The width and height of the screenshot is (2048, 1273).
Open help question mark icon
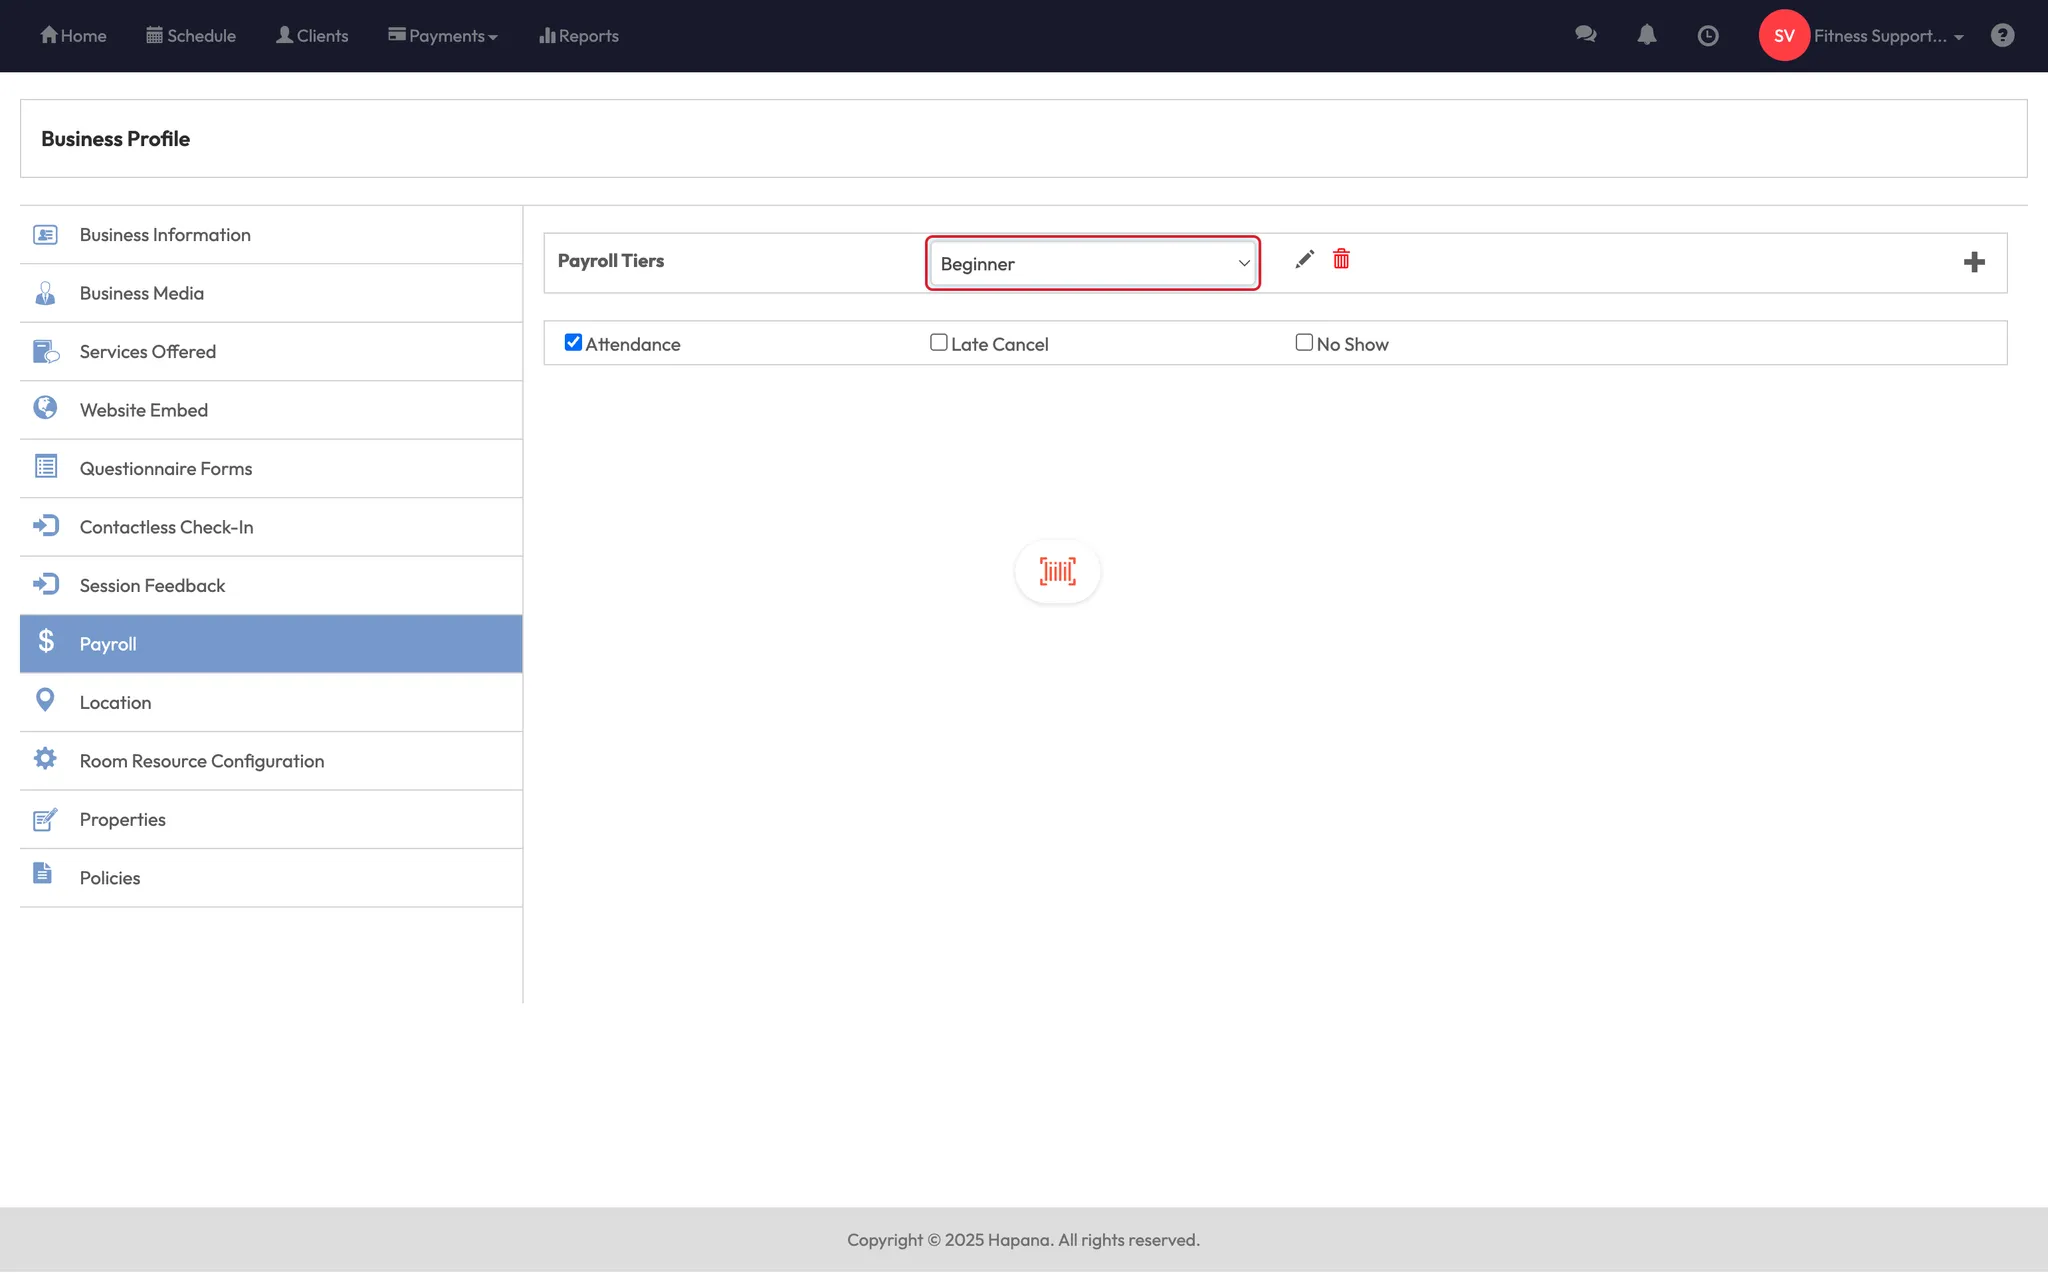point(2002,36)
